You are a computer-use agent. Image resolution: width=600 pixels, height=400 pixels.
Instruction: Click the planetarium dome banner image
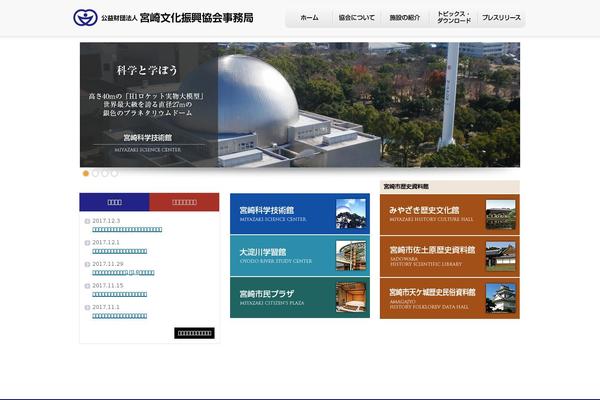click(x=300, y=104)
